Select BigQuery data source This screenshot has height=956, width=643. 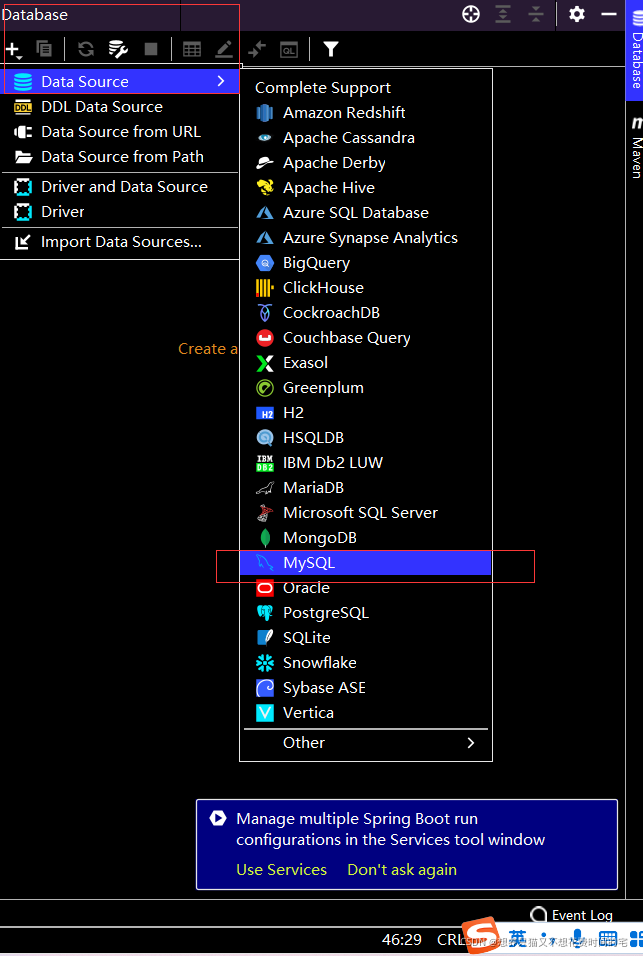(x=366, y=263)
